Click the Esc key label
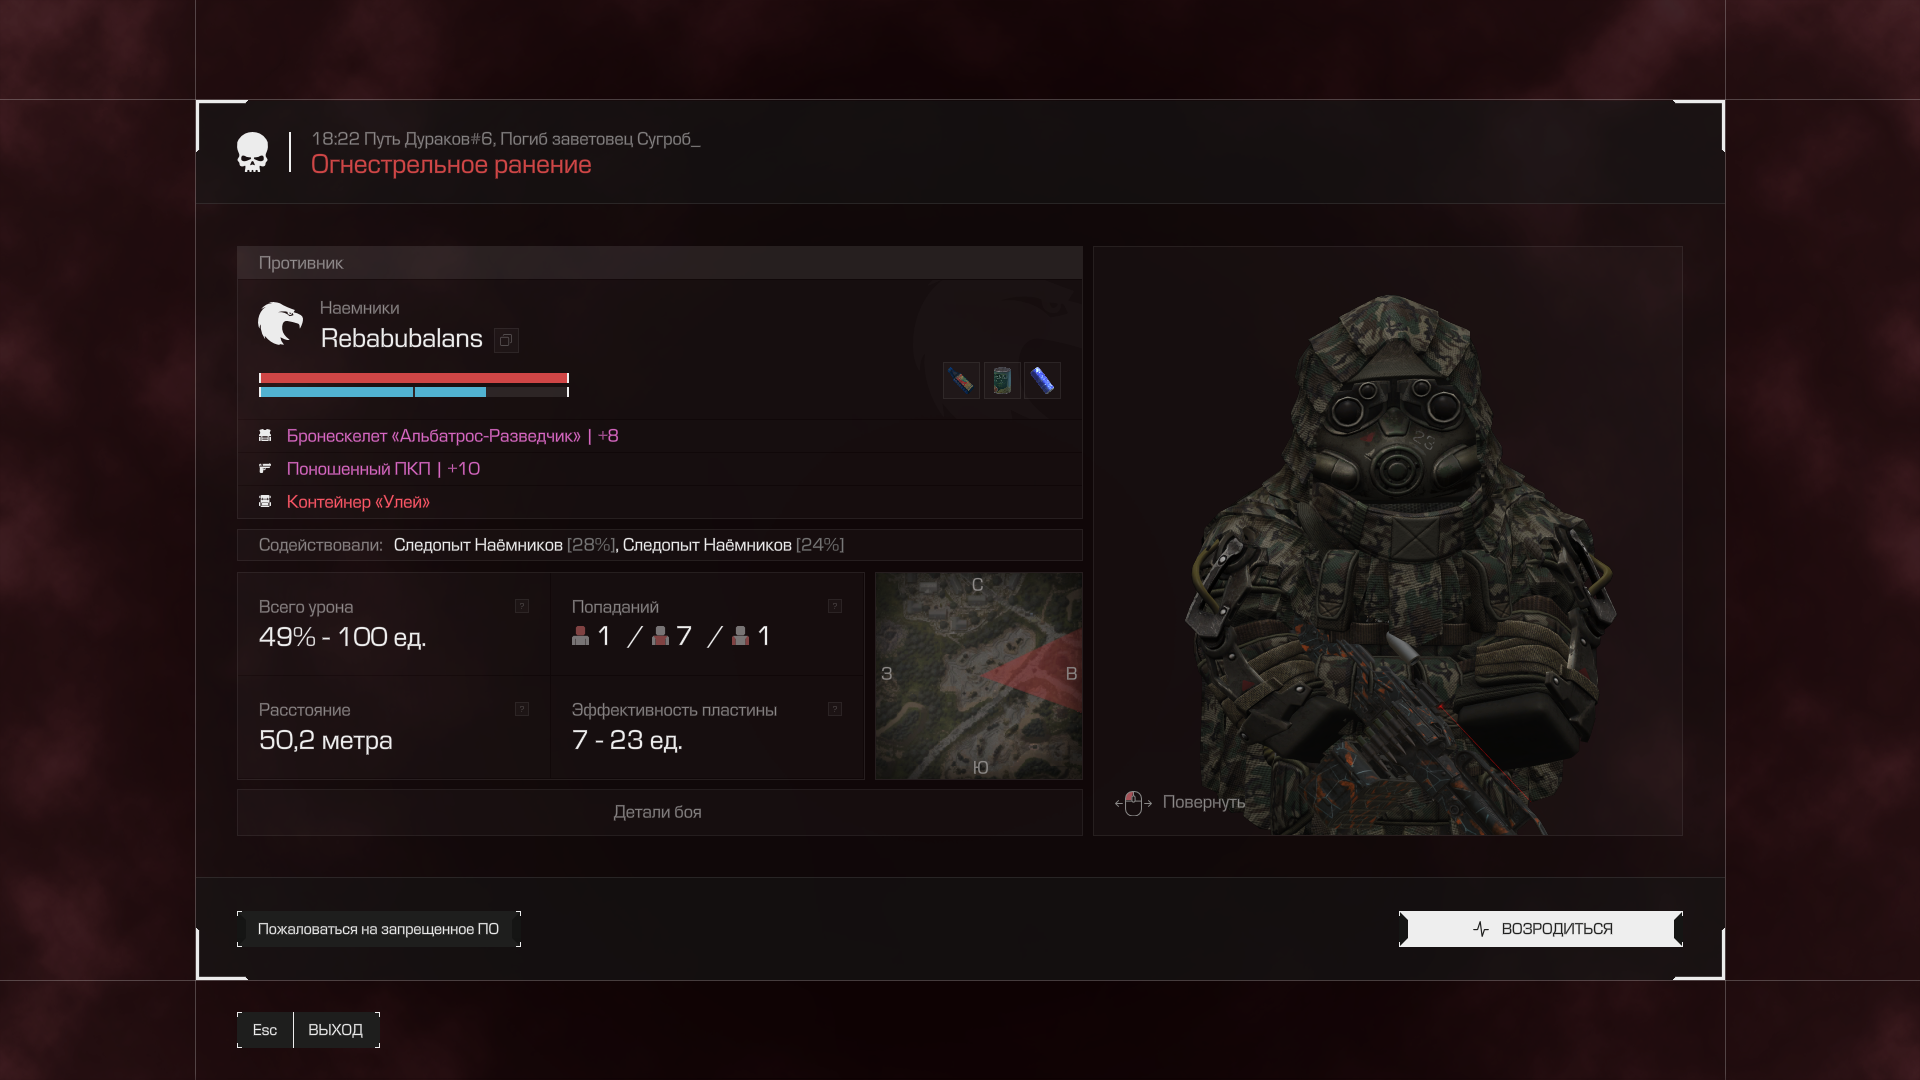Screen dimensions: 1920x1080 coord(265,1030)
